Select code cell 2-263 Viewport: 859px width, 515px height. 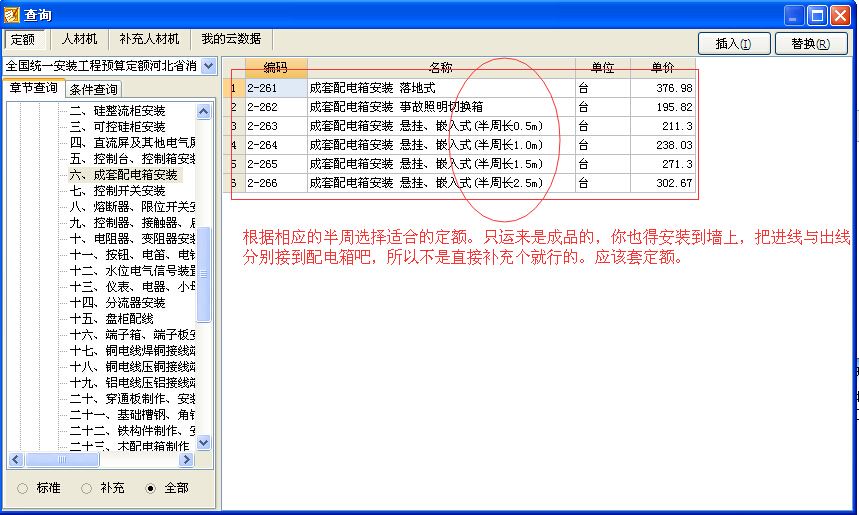click(x=276, y=126)
